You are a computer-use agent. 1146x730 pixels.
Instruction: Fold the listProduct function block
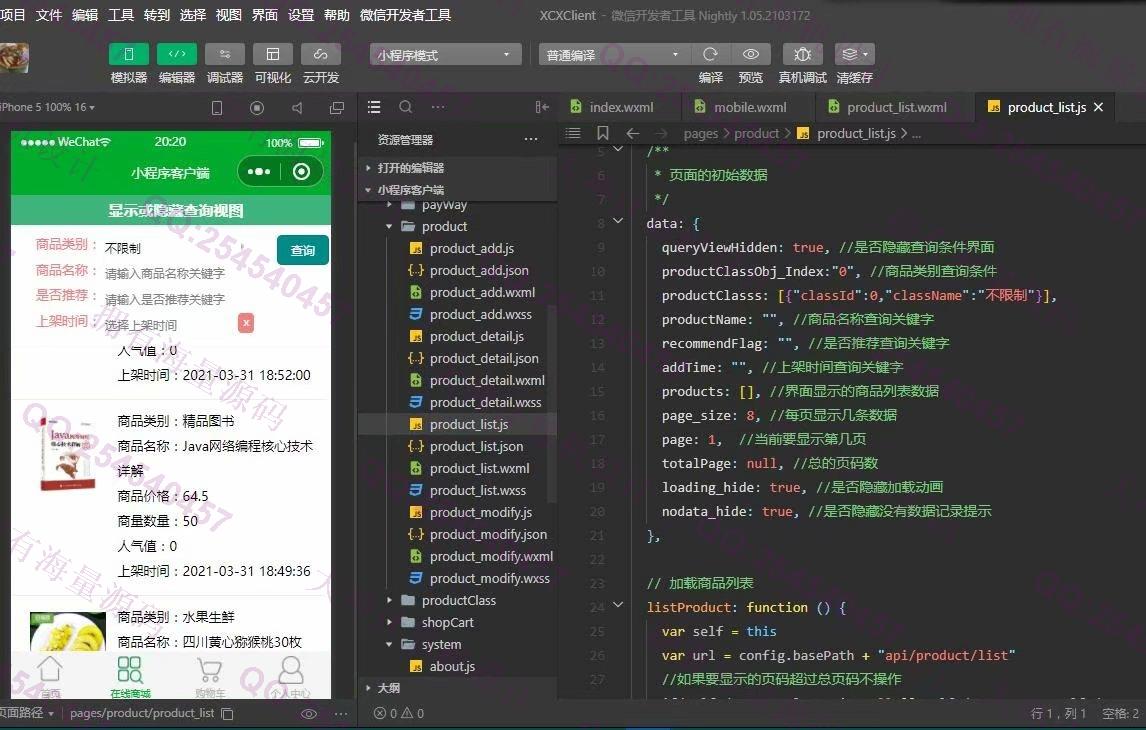(618, 604)
